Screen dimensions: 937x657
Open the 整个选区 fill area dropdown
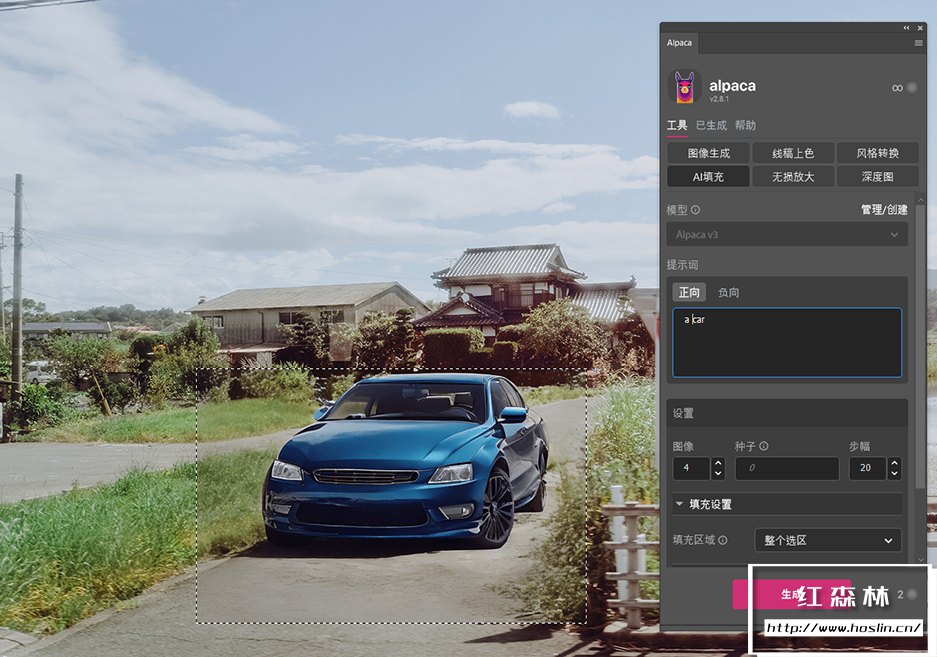pyautogui.click(x=828, y=540)
